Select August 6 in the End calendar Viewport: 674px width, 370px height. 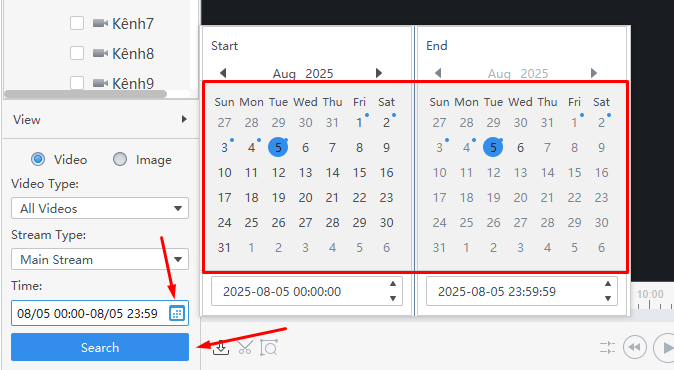[x=520, y=148]
